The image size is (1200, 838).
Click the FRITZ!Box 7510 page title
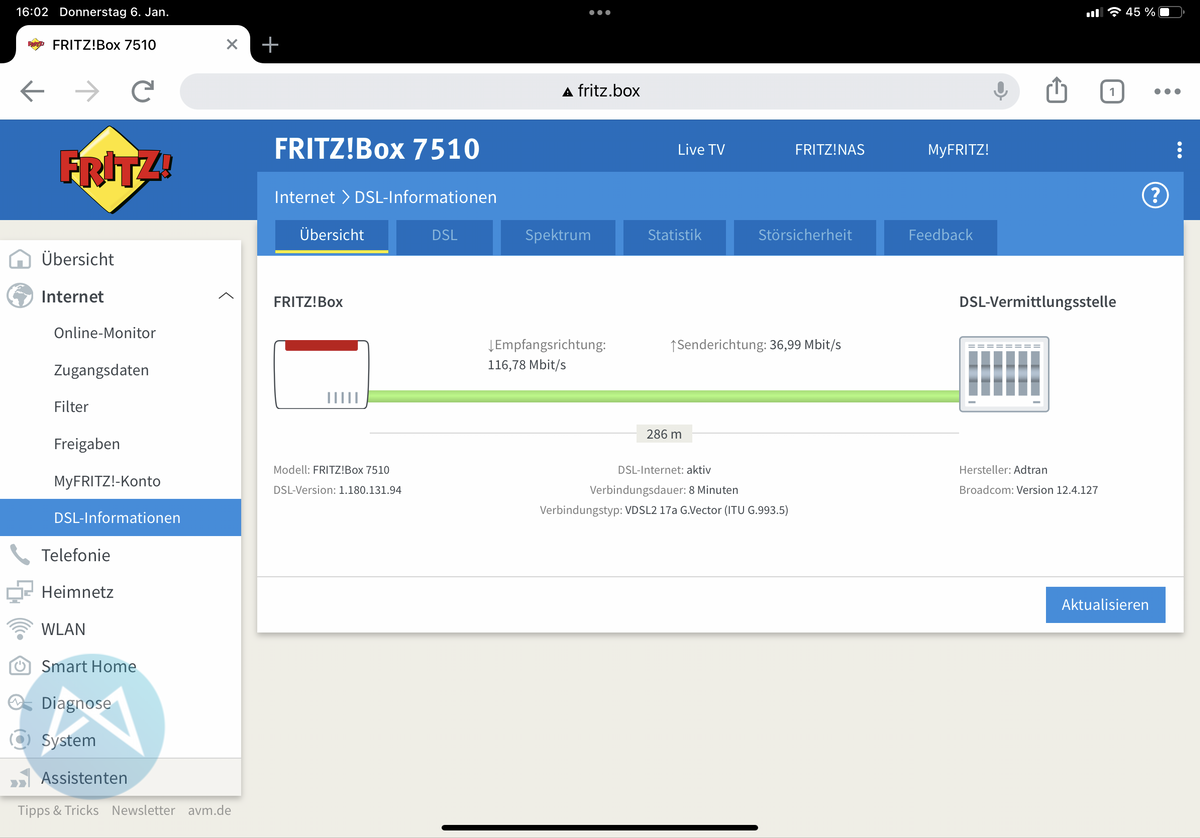pos(377,149)
